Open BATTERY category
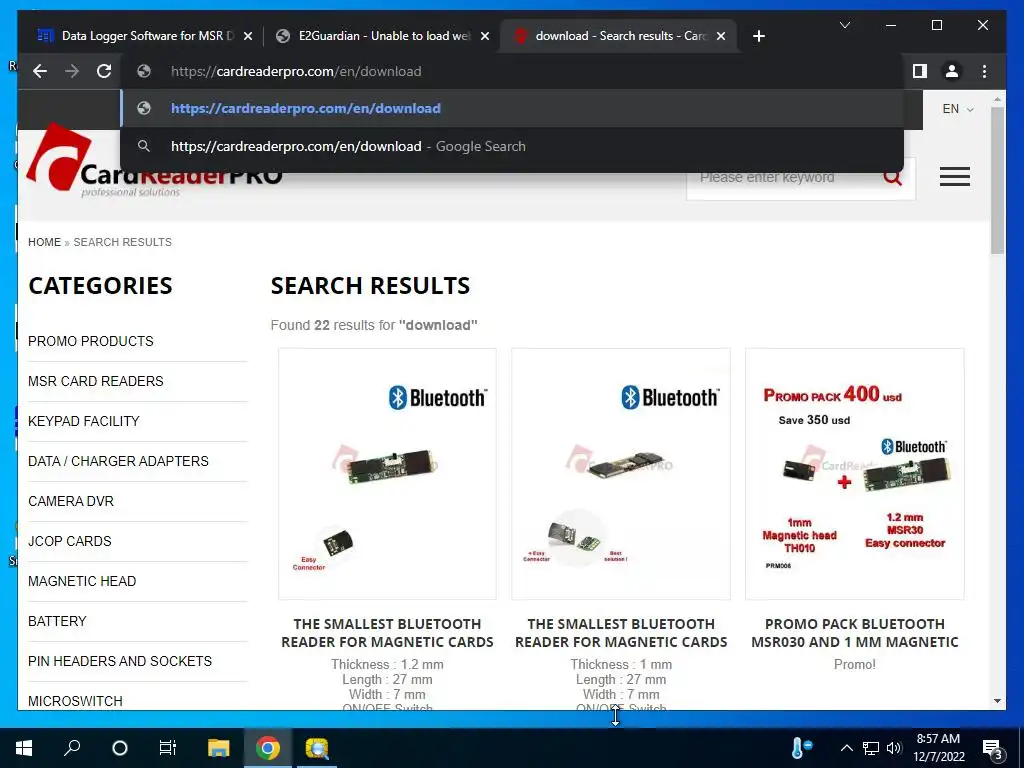The height and width of the screenshot is (768, 1024). 57,621
